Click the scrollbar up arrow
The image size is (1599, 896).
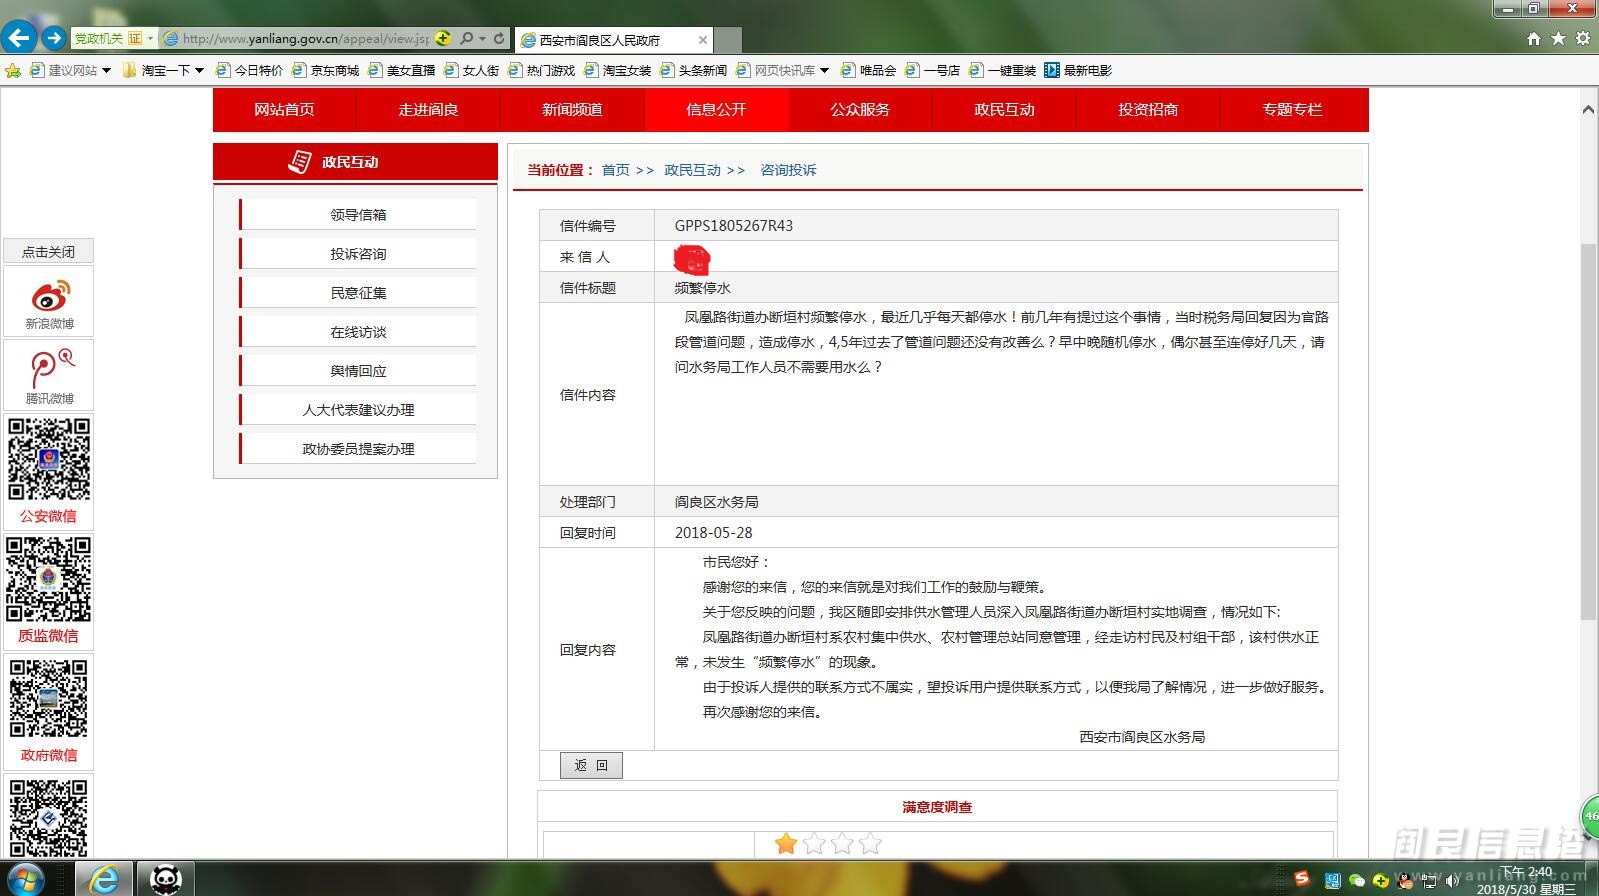click(x=1588, y=109)
